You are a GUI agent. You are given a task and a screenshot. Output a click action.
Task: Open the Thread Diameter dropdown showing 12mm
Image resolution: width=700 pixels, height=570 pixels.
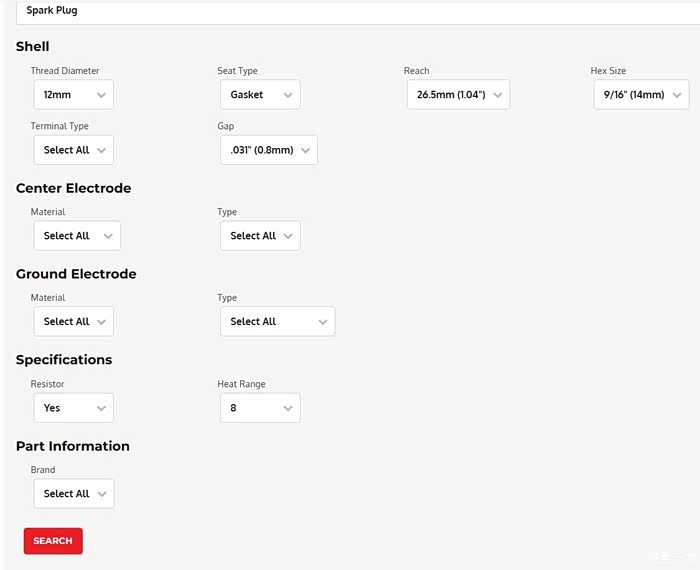tap(73, 95)
